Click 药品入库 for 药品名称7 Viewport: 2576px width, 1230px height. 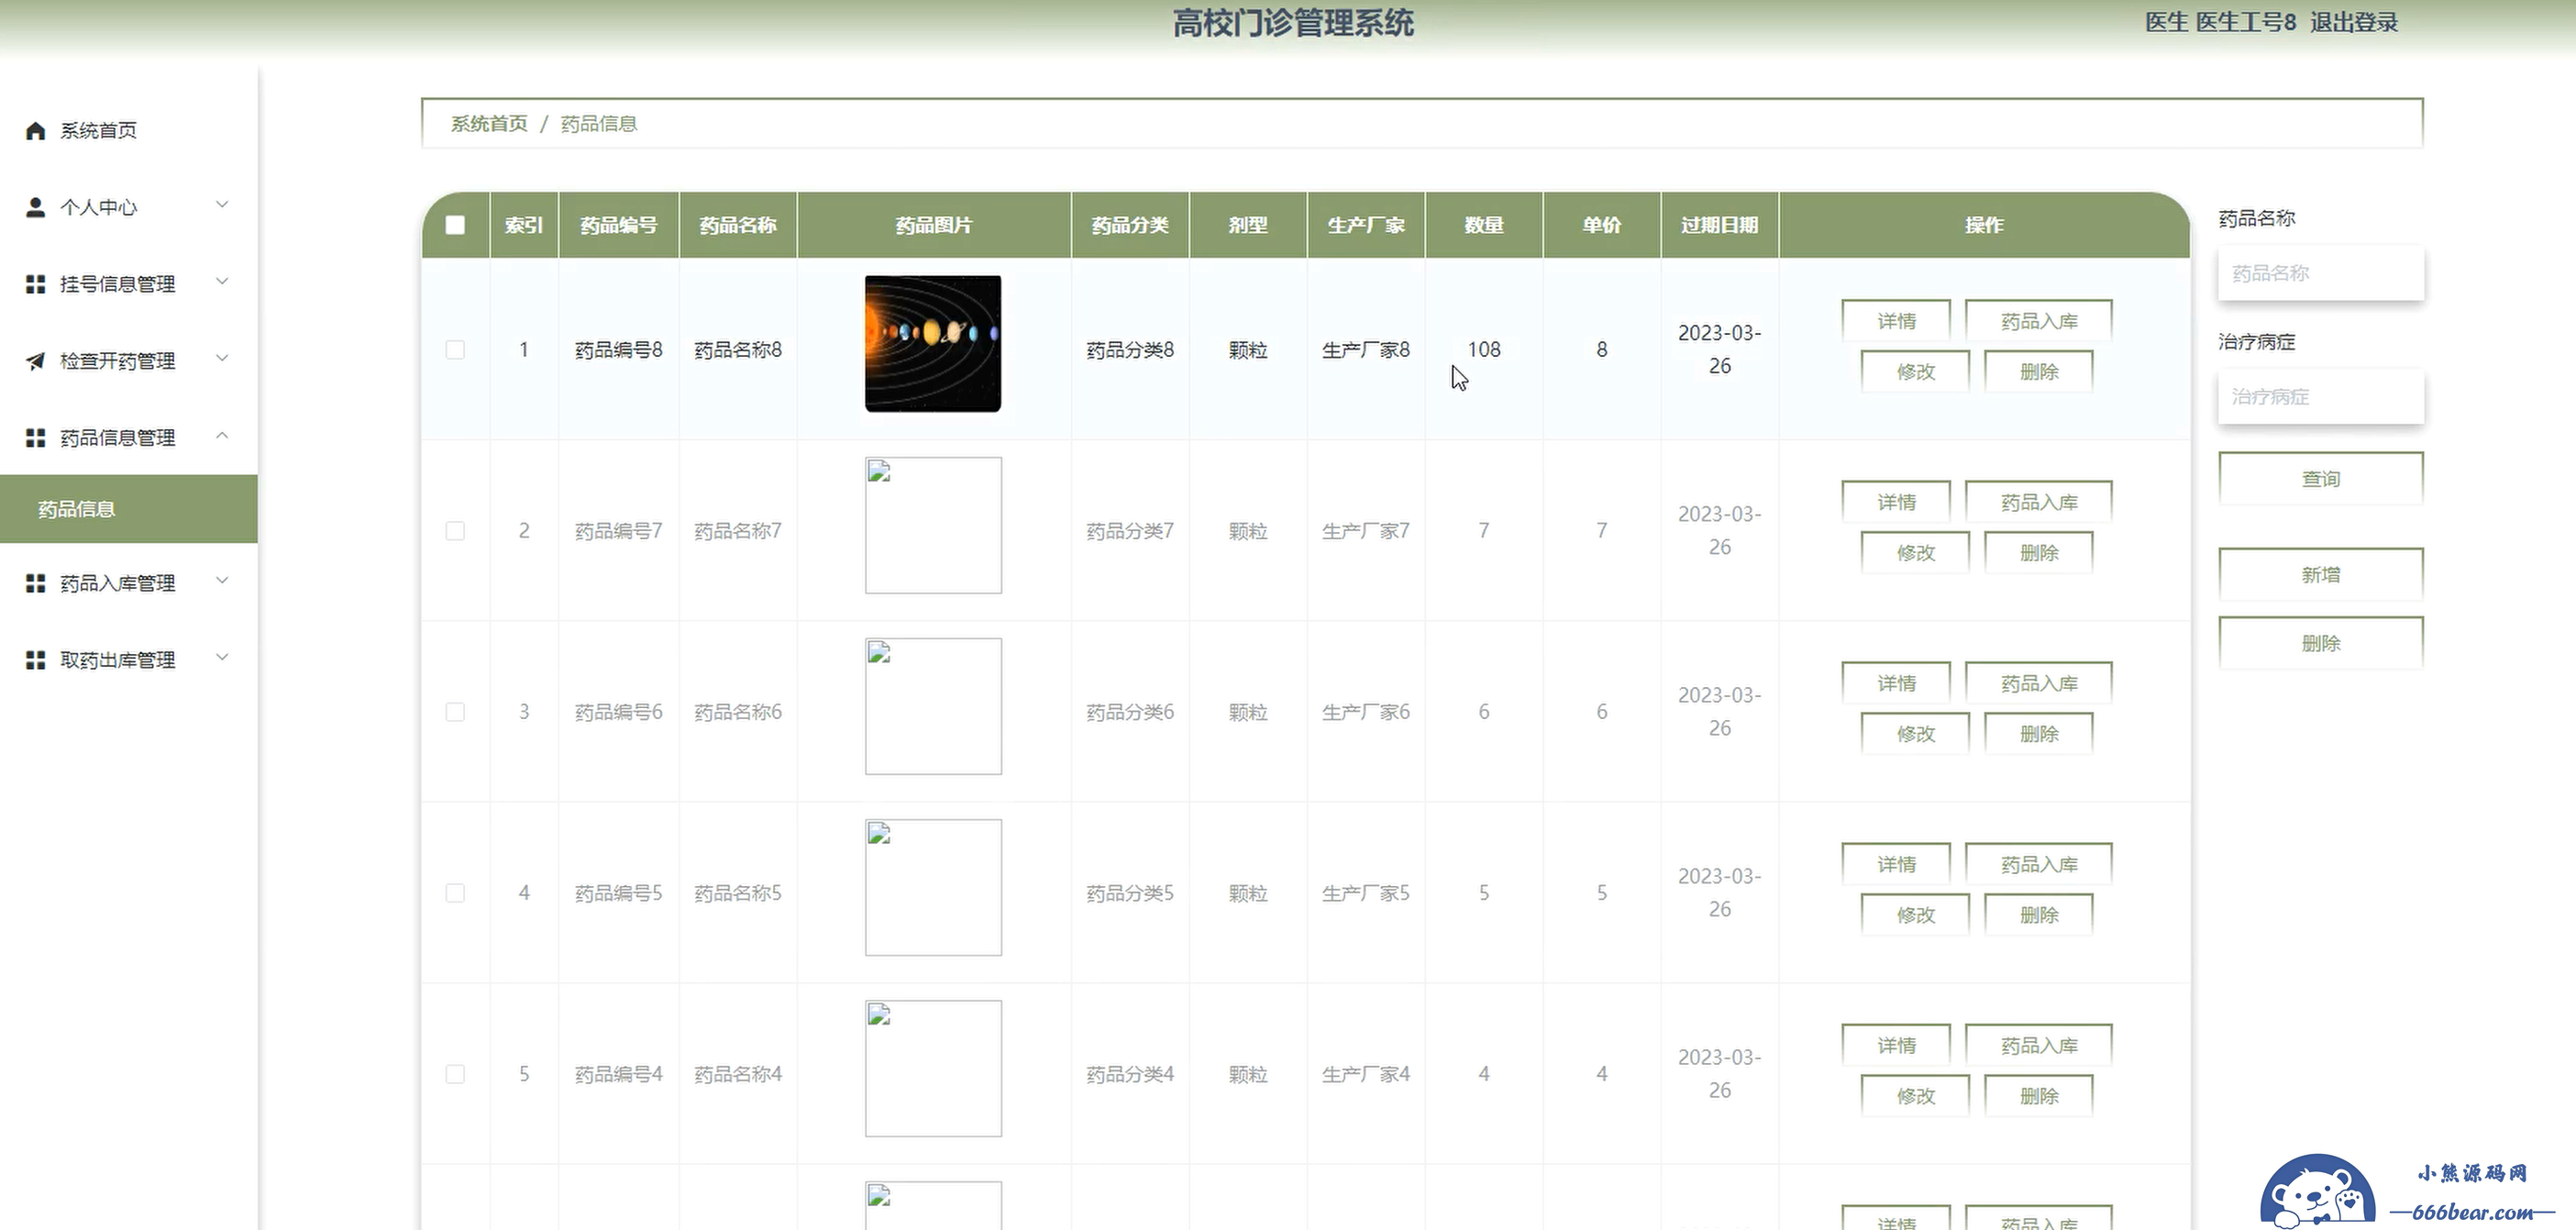[x=2039, y=502]
